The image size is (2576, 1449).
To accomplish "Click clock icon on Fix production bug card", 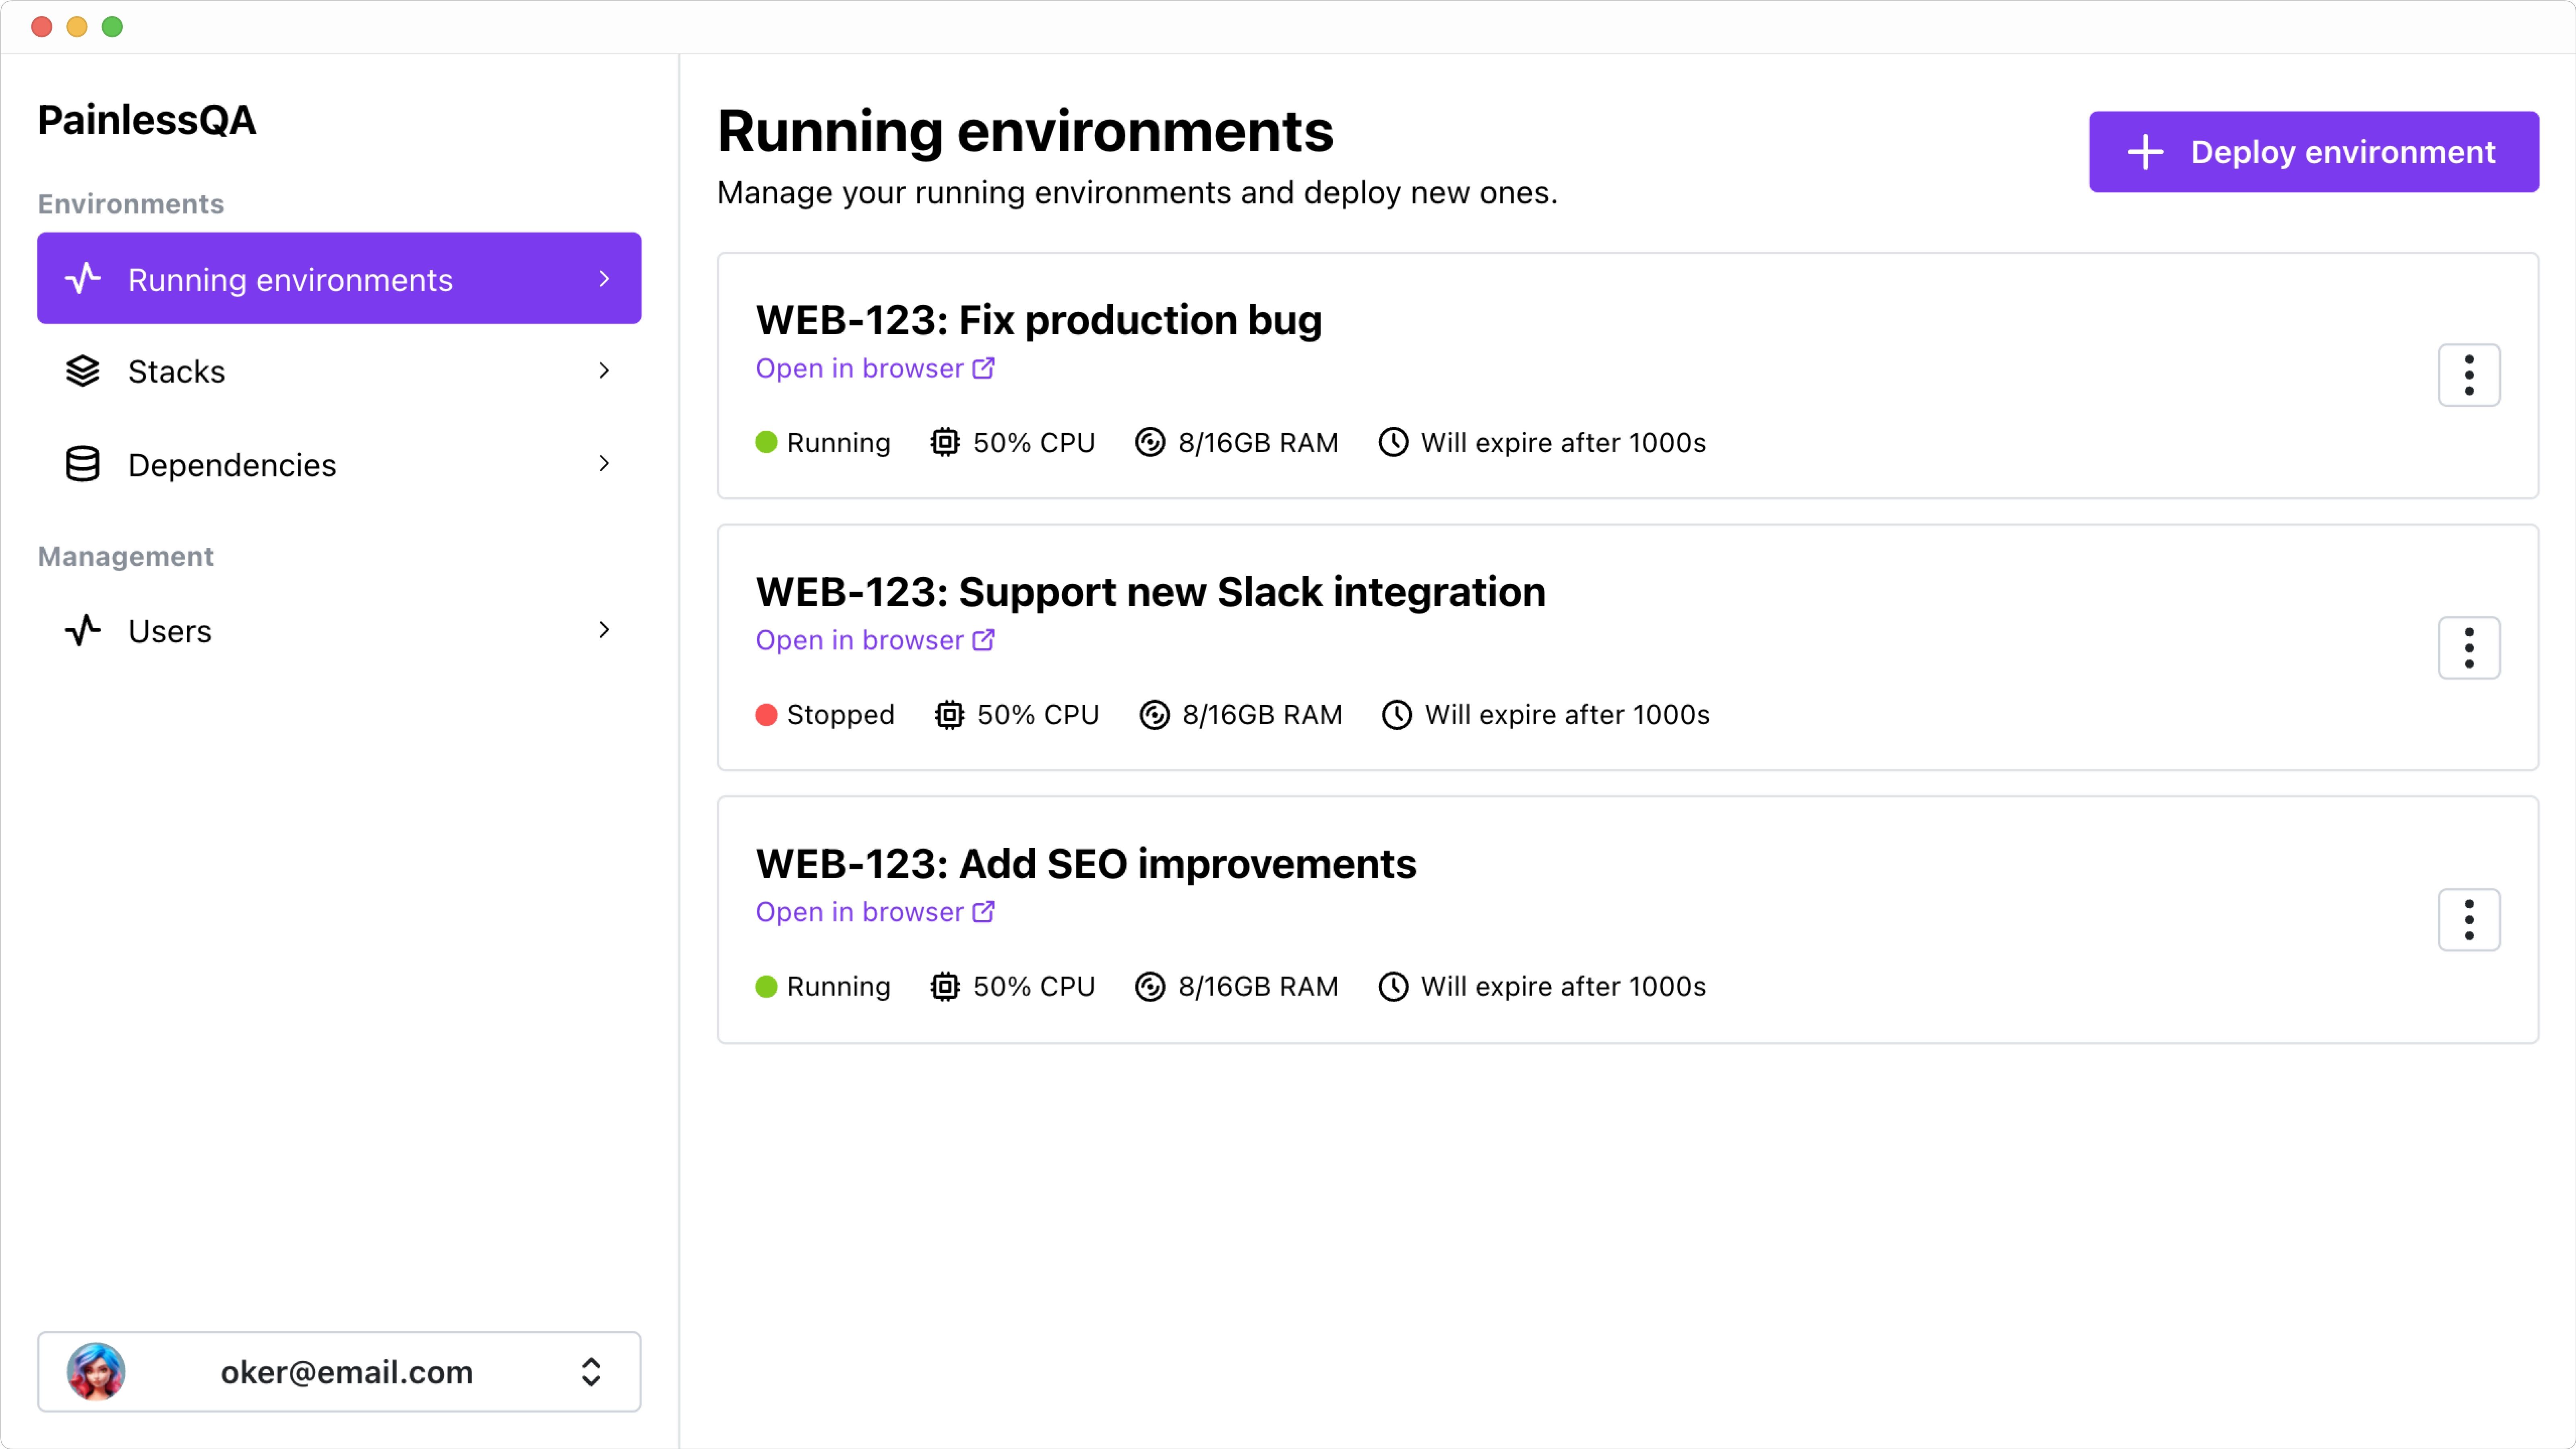I will [x=1393, y=442].
